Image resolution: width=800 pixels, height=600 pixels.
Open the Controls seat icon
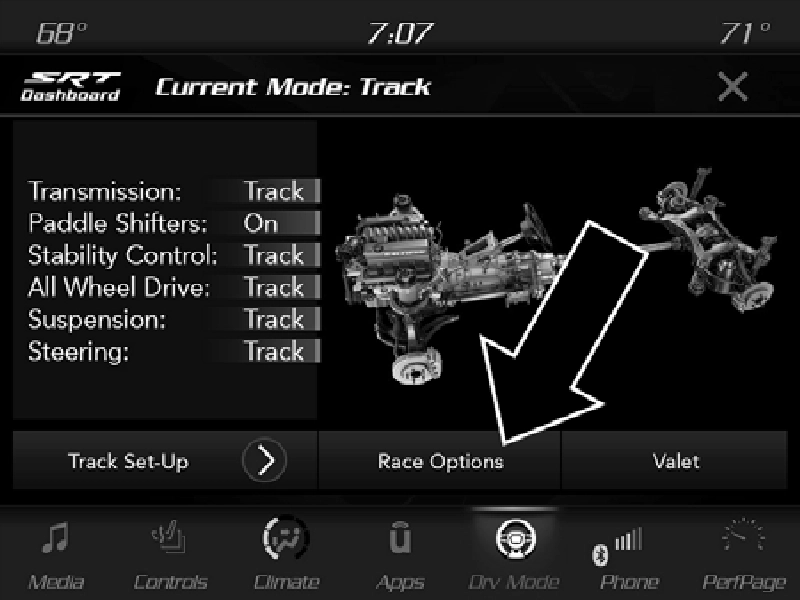click(x=169, y=537)
